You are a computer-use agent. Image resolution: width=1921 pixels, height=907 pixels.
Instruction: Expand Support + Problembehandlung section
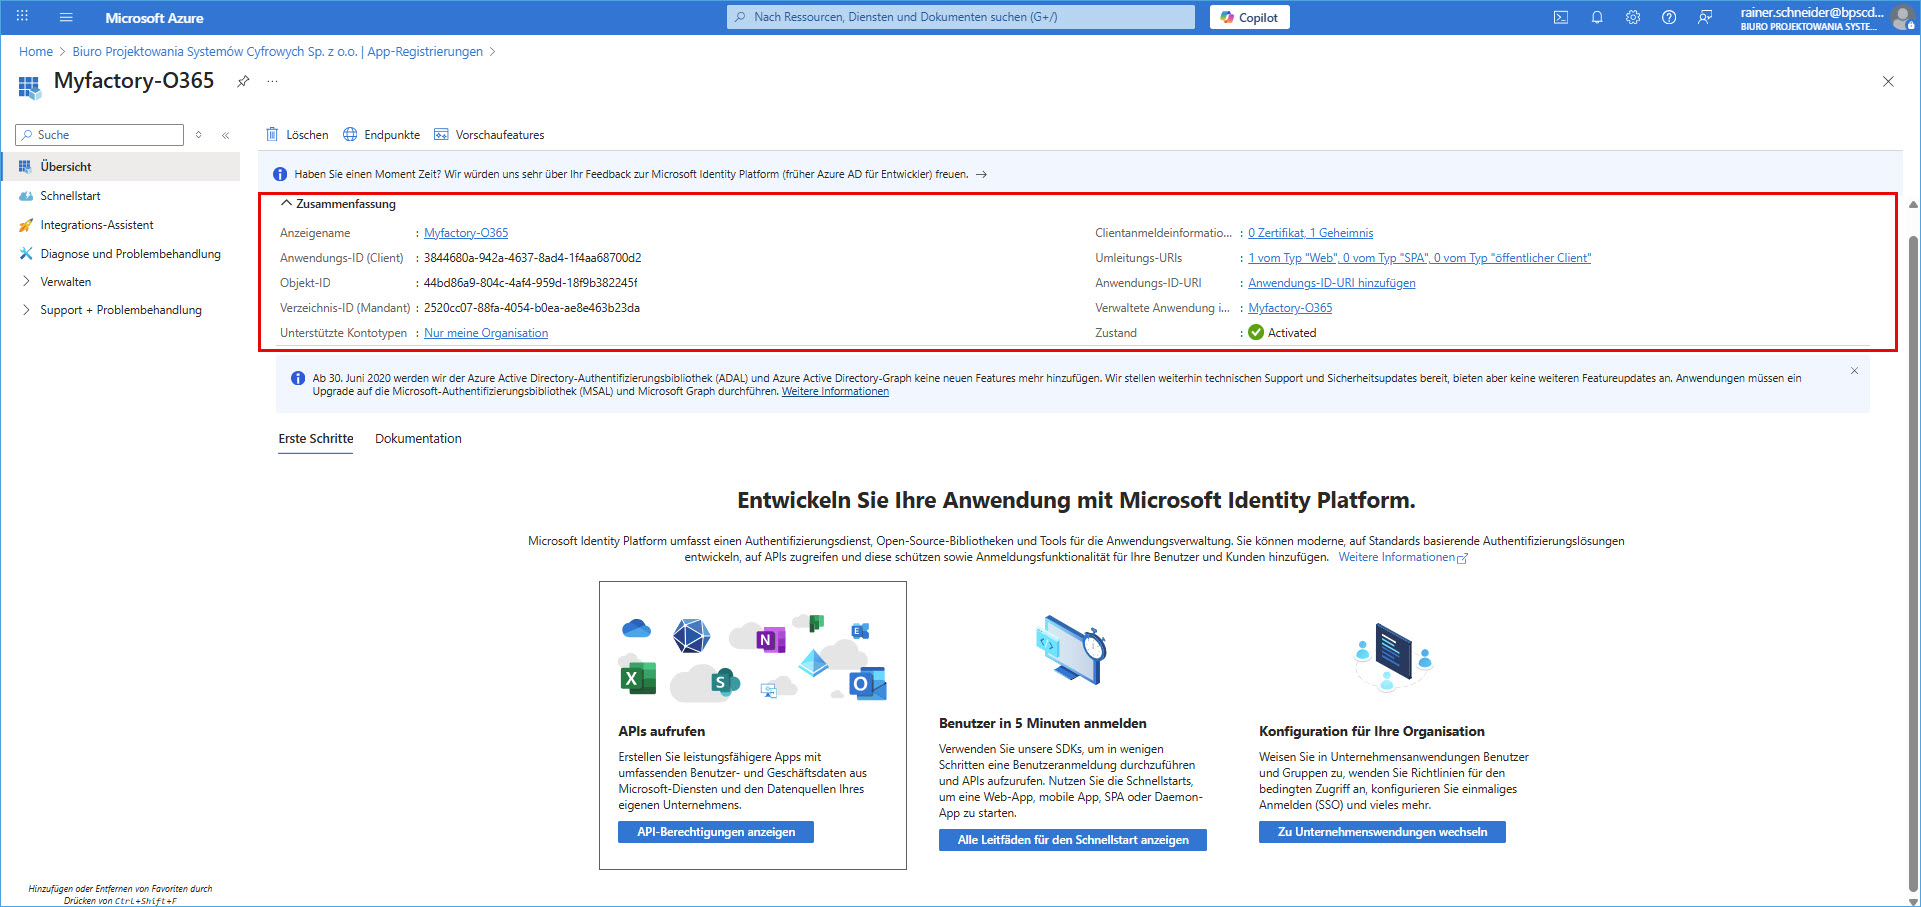coord(120,310)
